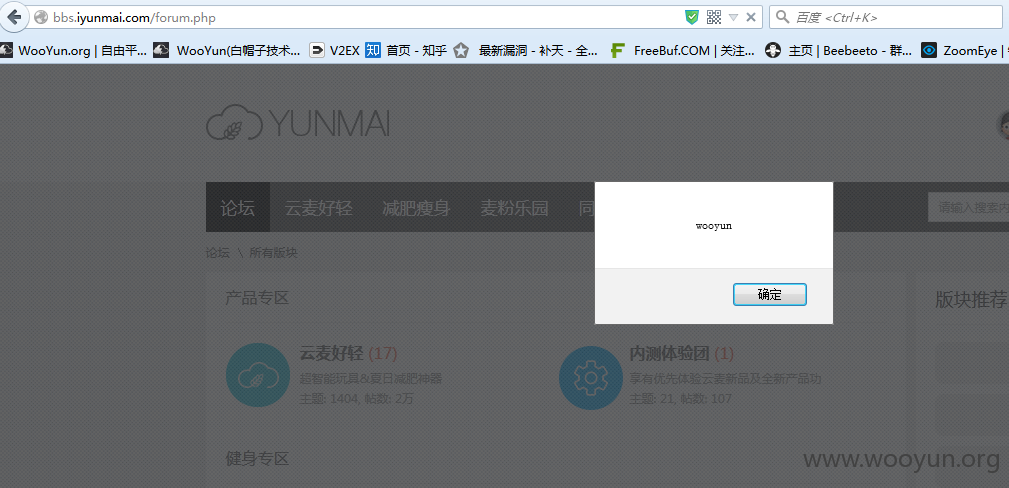Select the 减肥瘦身 navigation tab
This screenshot has height=488, width=1009.
(x=416, y=208)
